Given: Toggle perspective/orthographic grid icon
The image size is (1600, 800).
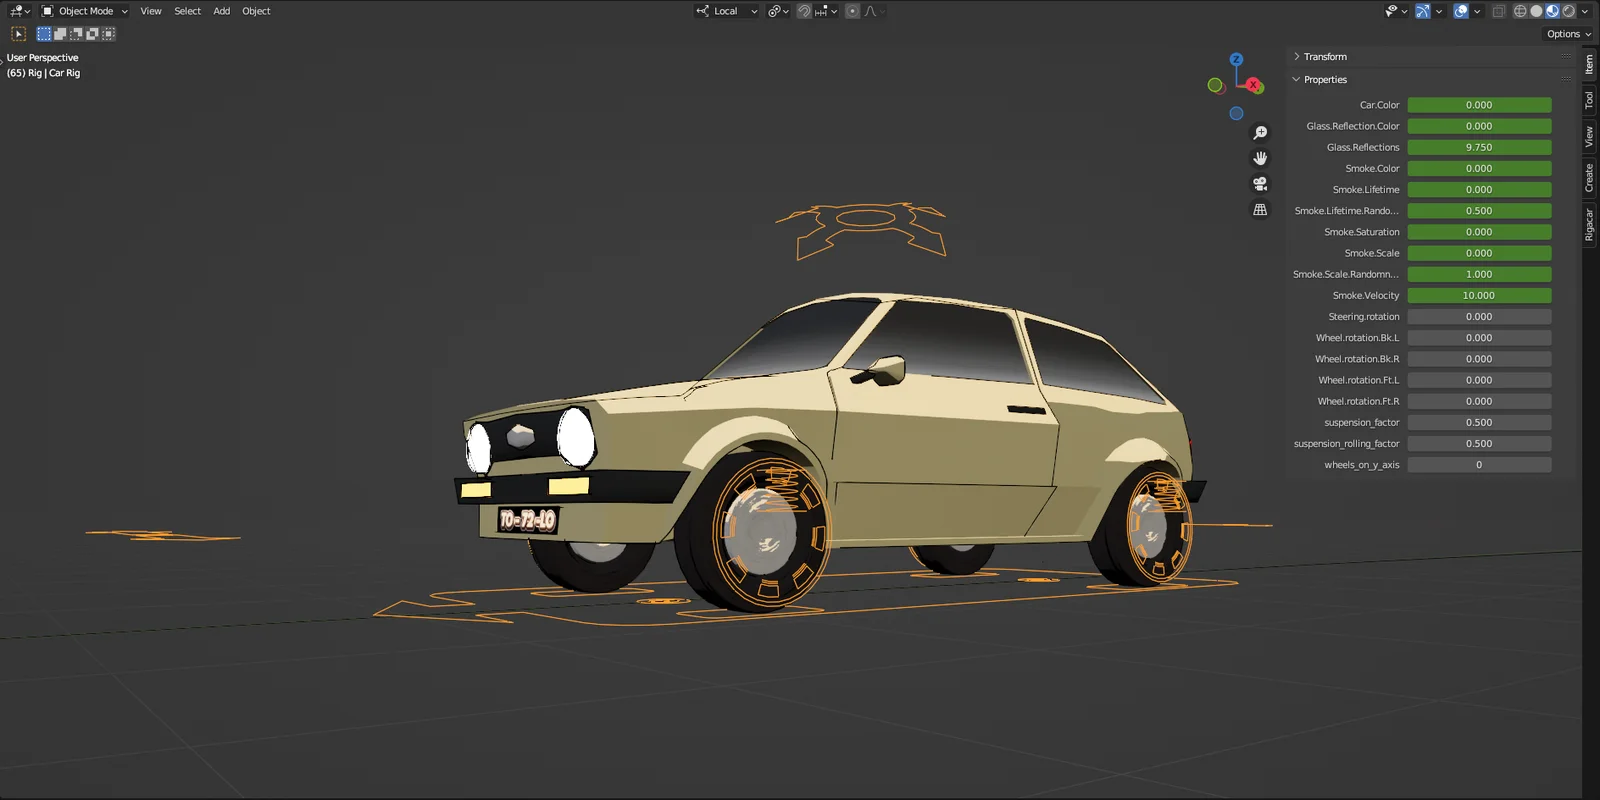Looking at the screenshot, I should 1260,210.
